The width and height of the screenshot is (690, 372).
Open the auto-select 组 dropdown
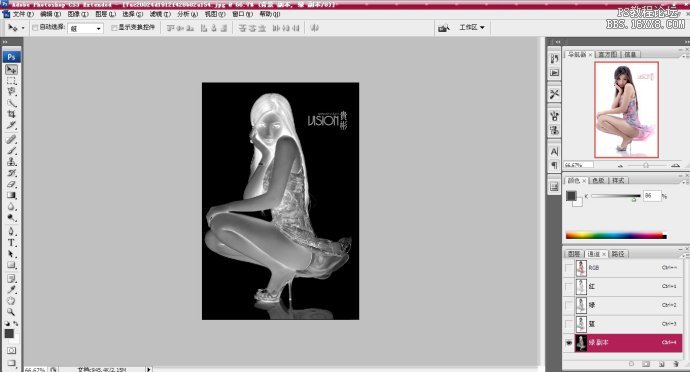click(86, 28)
